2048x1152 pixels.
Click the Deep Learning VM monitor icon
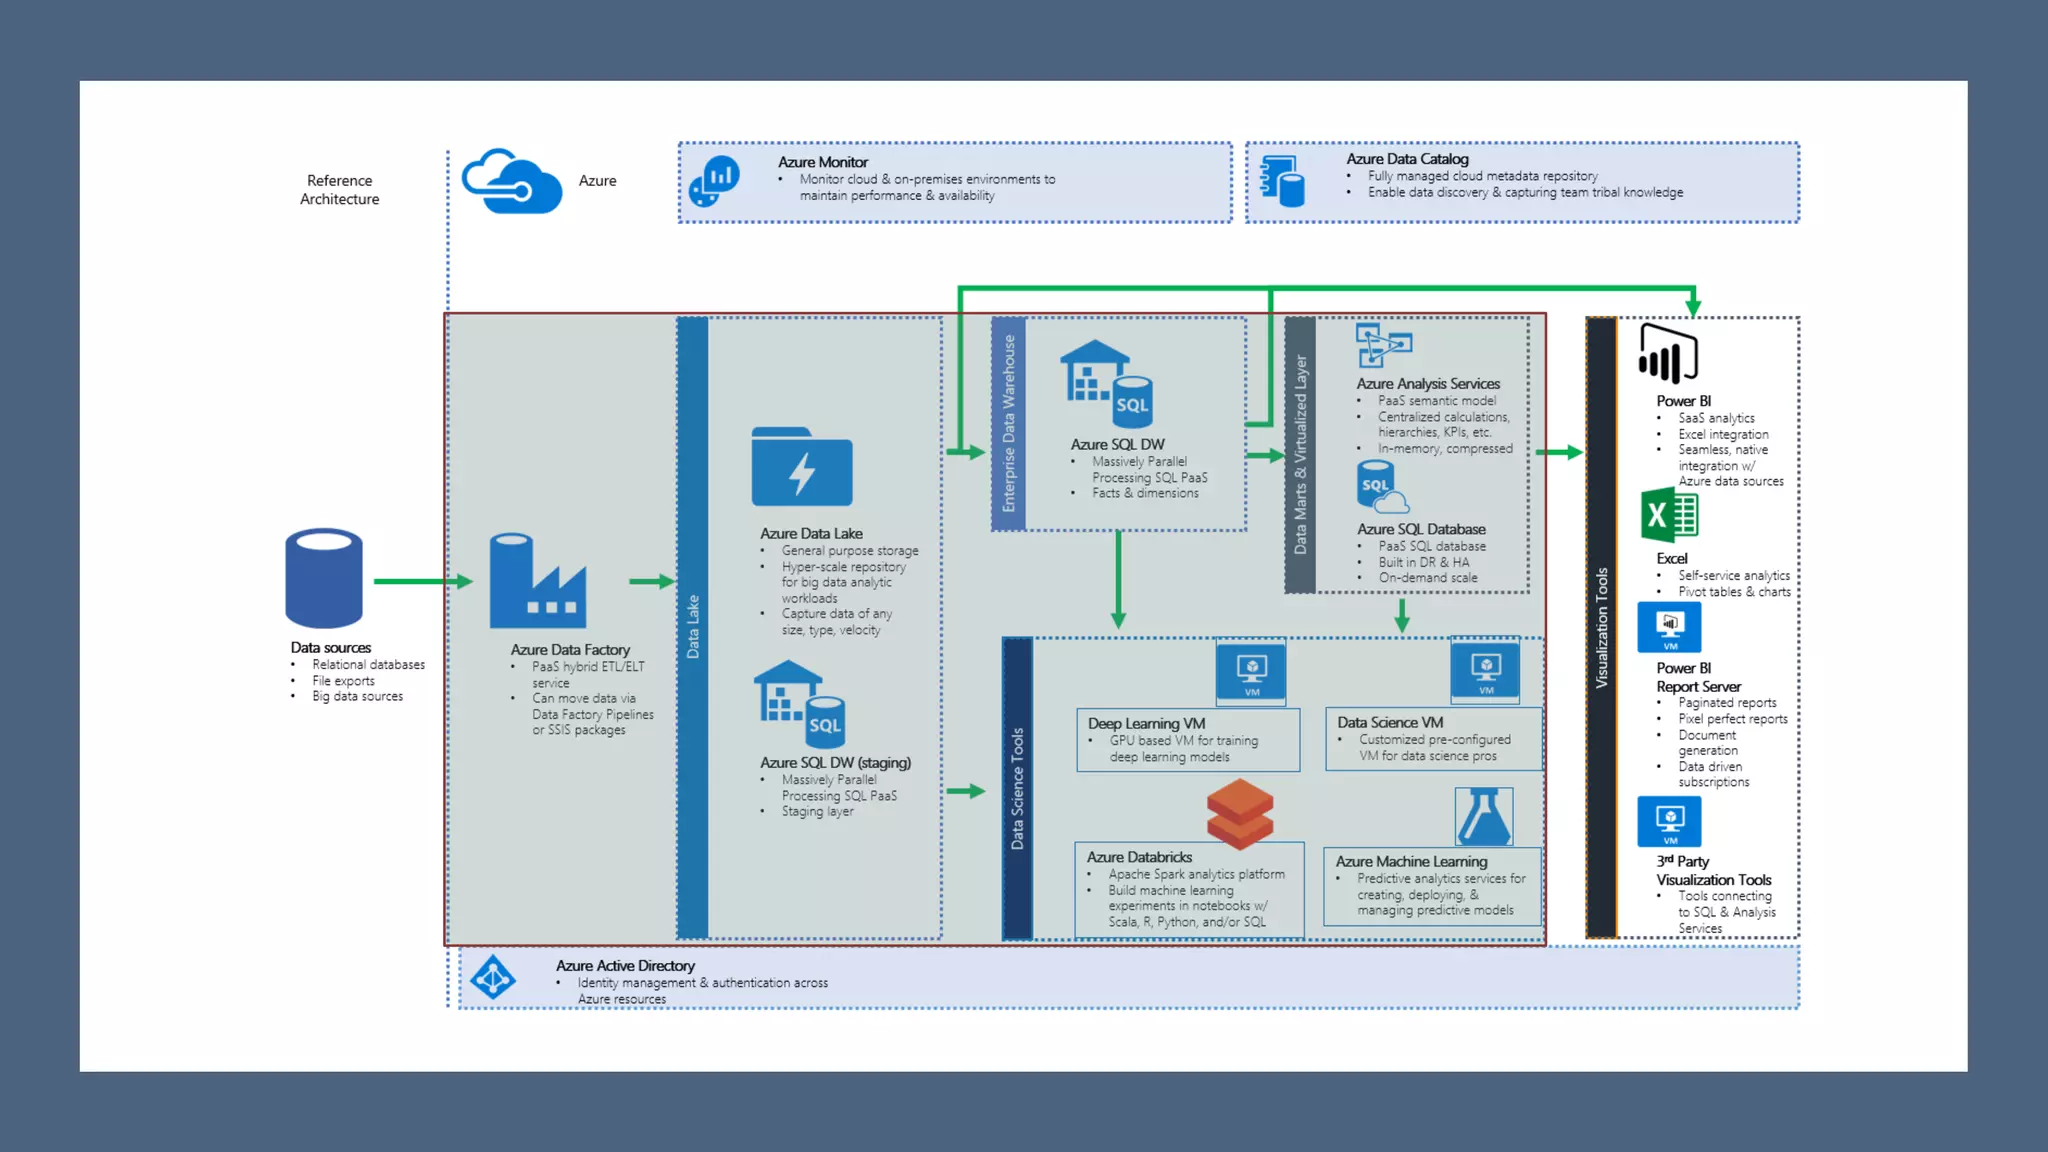(x=1251, y=671)
